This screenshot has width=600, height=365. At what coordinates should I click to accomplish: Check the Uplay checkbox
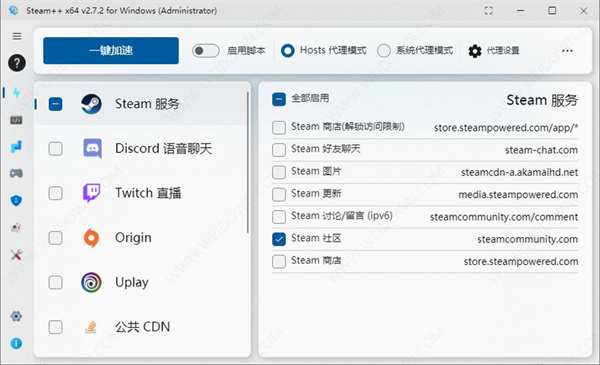55,283
